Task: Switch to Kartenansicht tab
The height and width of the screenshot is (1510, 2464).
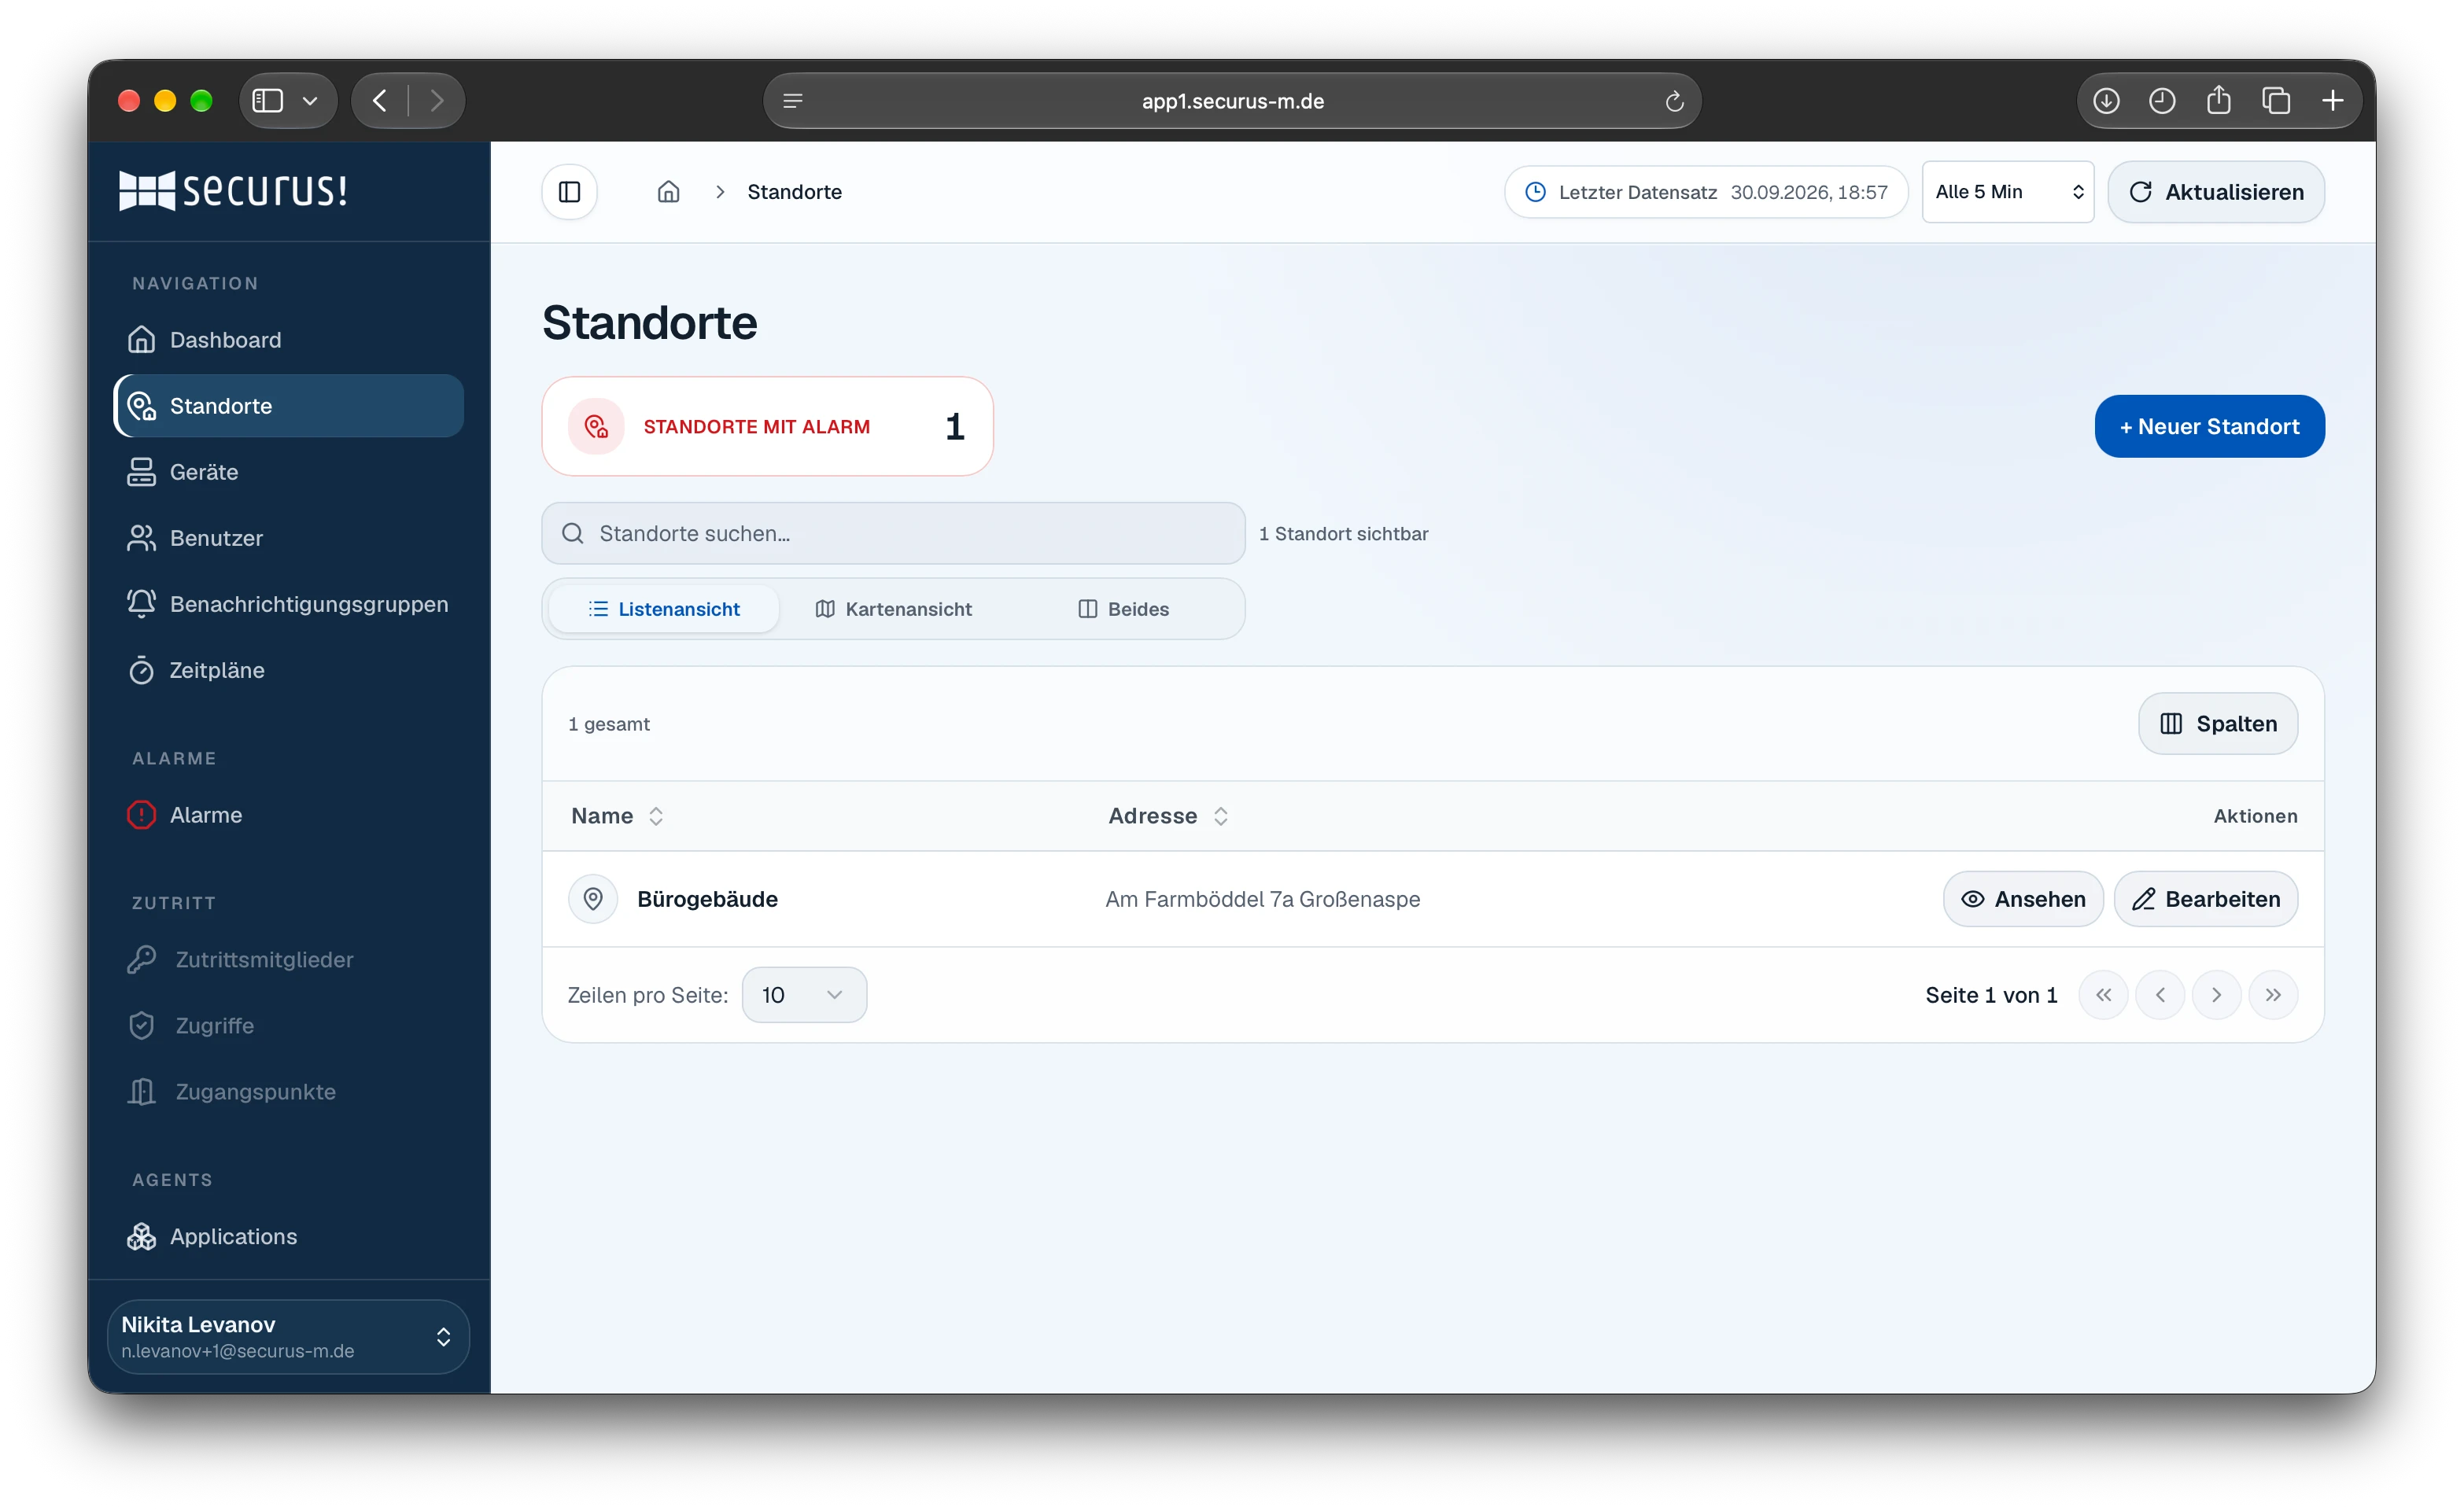Action: 893,609
